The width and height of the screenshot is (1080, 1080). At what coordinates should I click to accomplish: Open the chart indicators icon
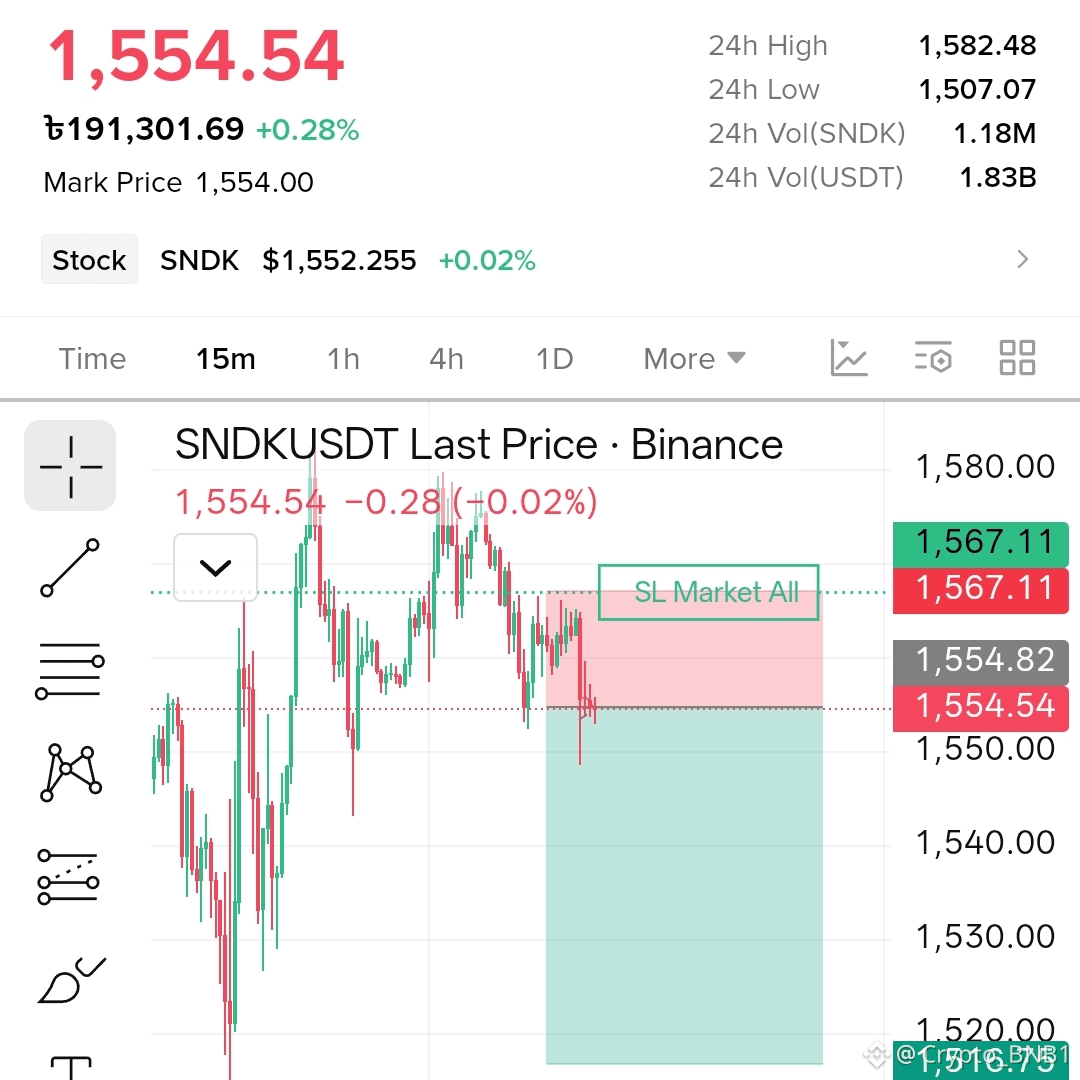click(849, 358)
